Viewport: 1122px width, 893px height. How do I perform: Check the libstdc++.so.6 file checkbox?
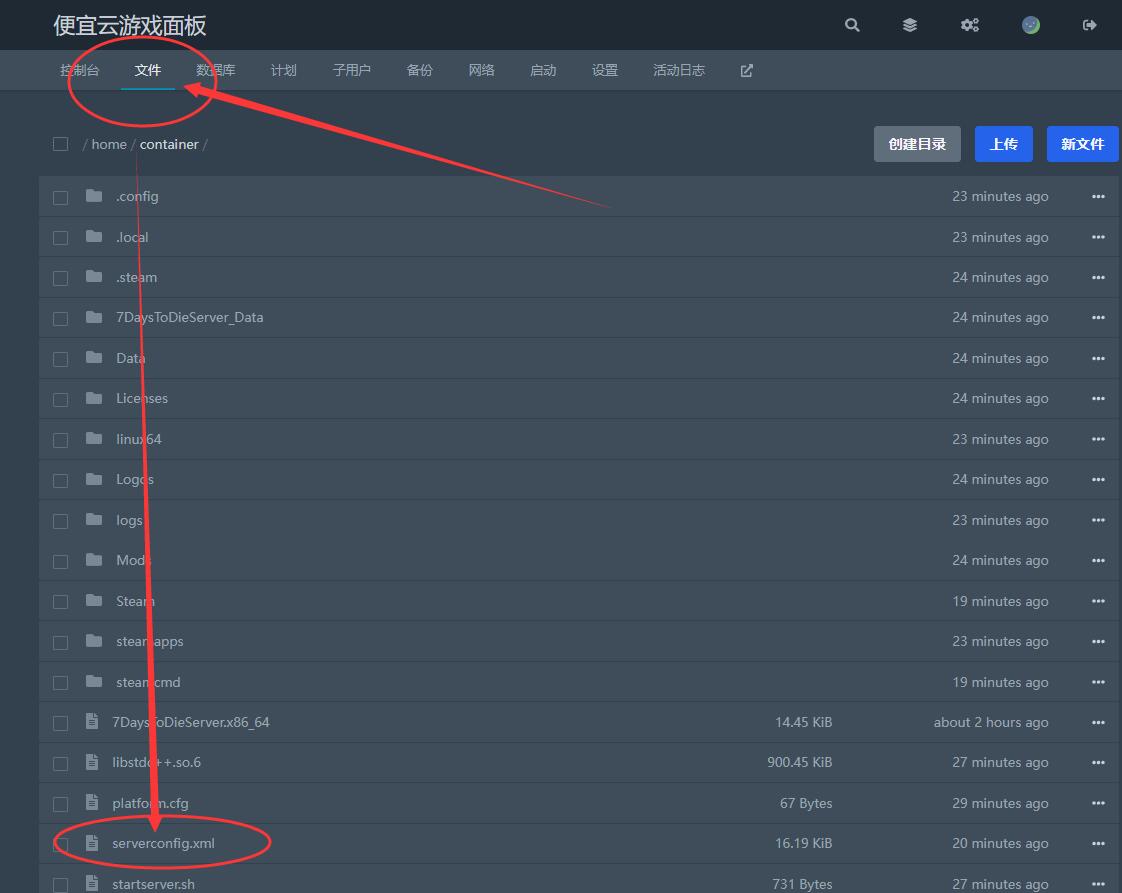point(61,763)
